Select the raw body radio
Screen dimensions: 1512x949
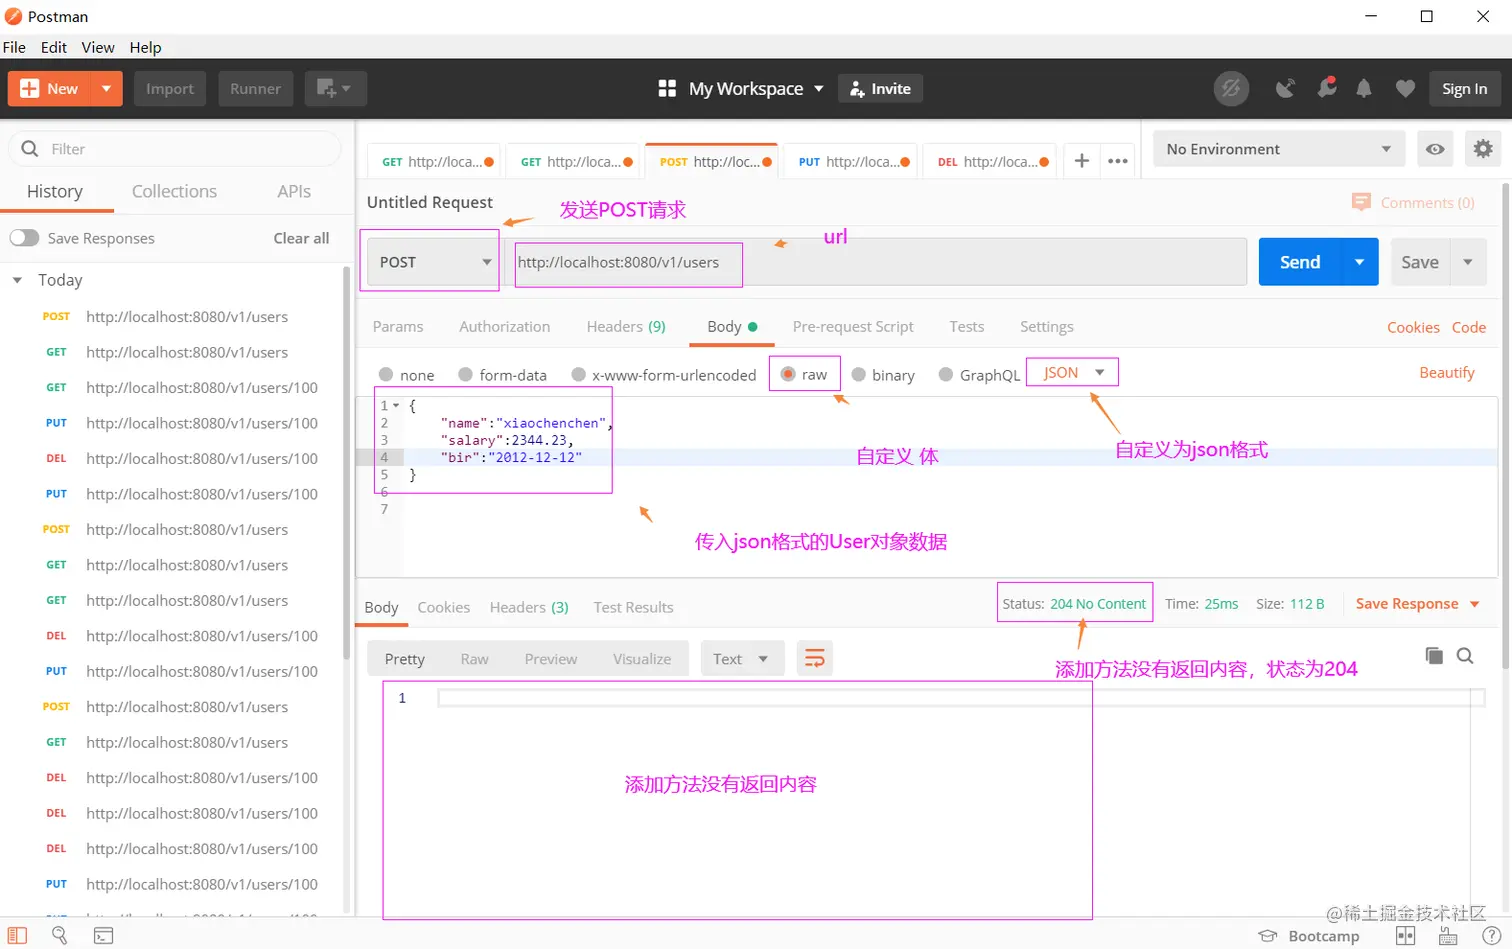788,374
